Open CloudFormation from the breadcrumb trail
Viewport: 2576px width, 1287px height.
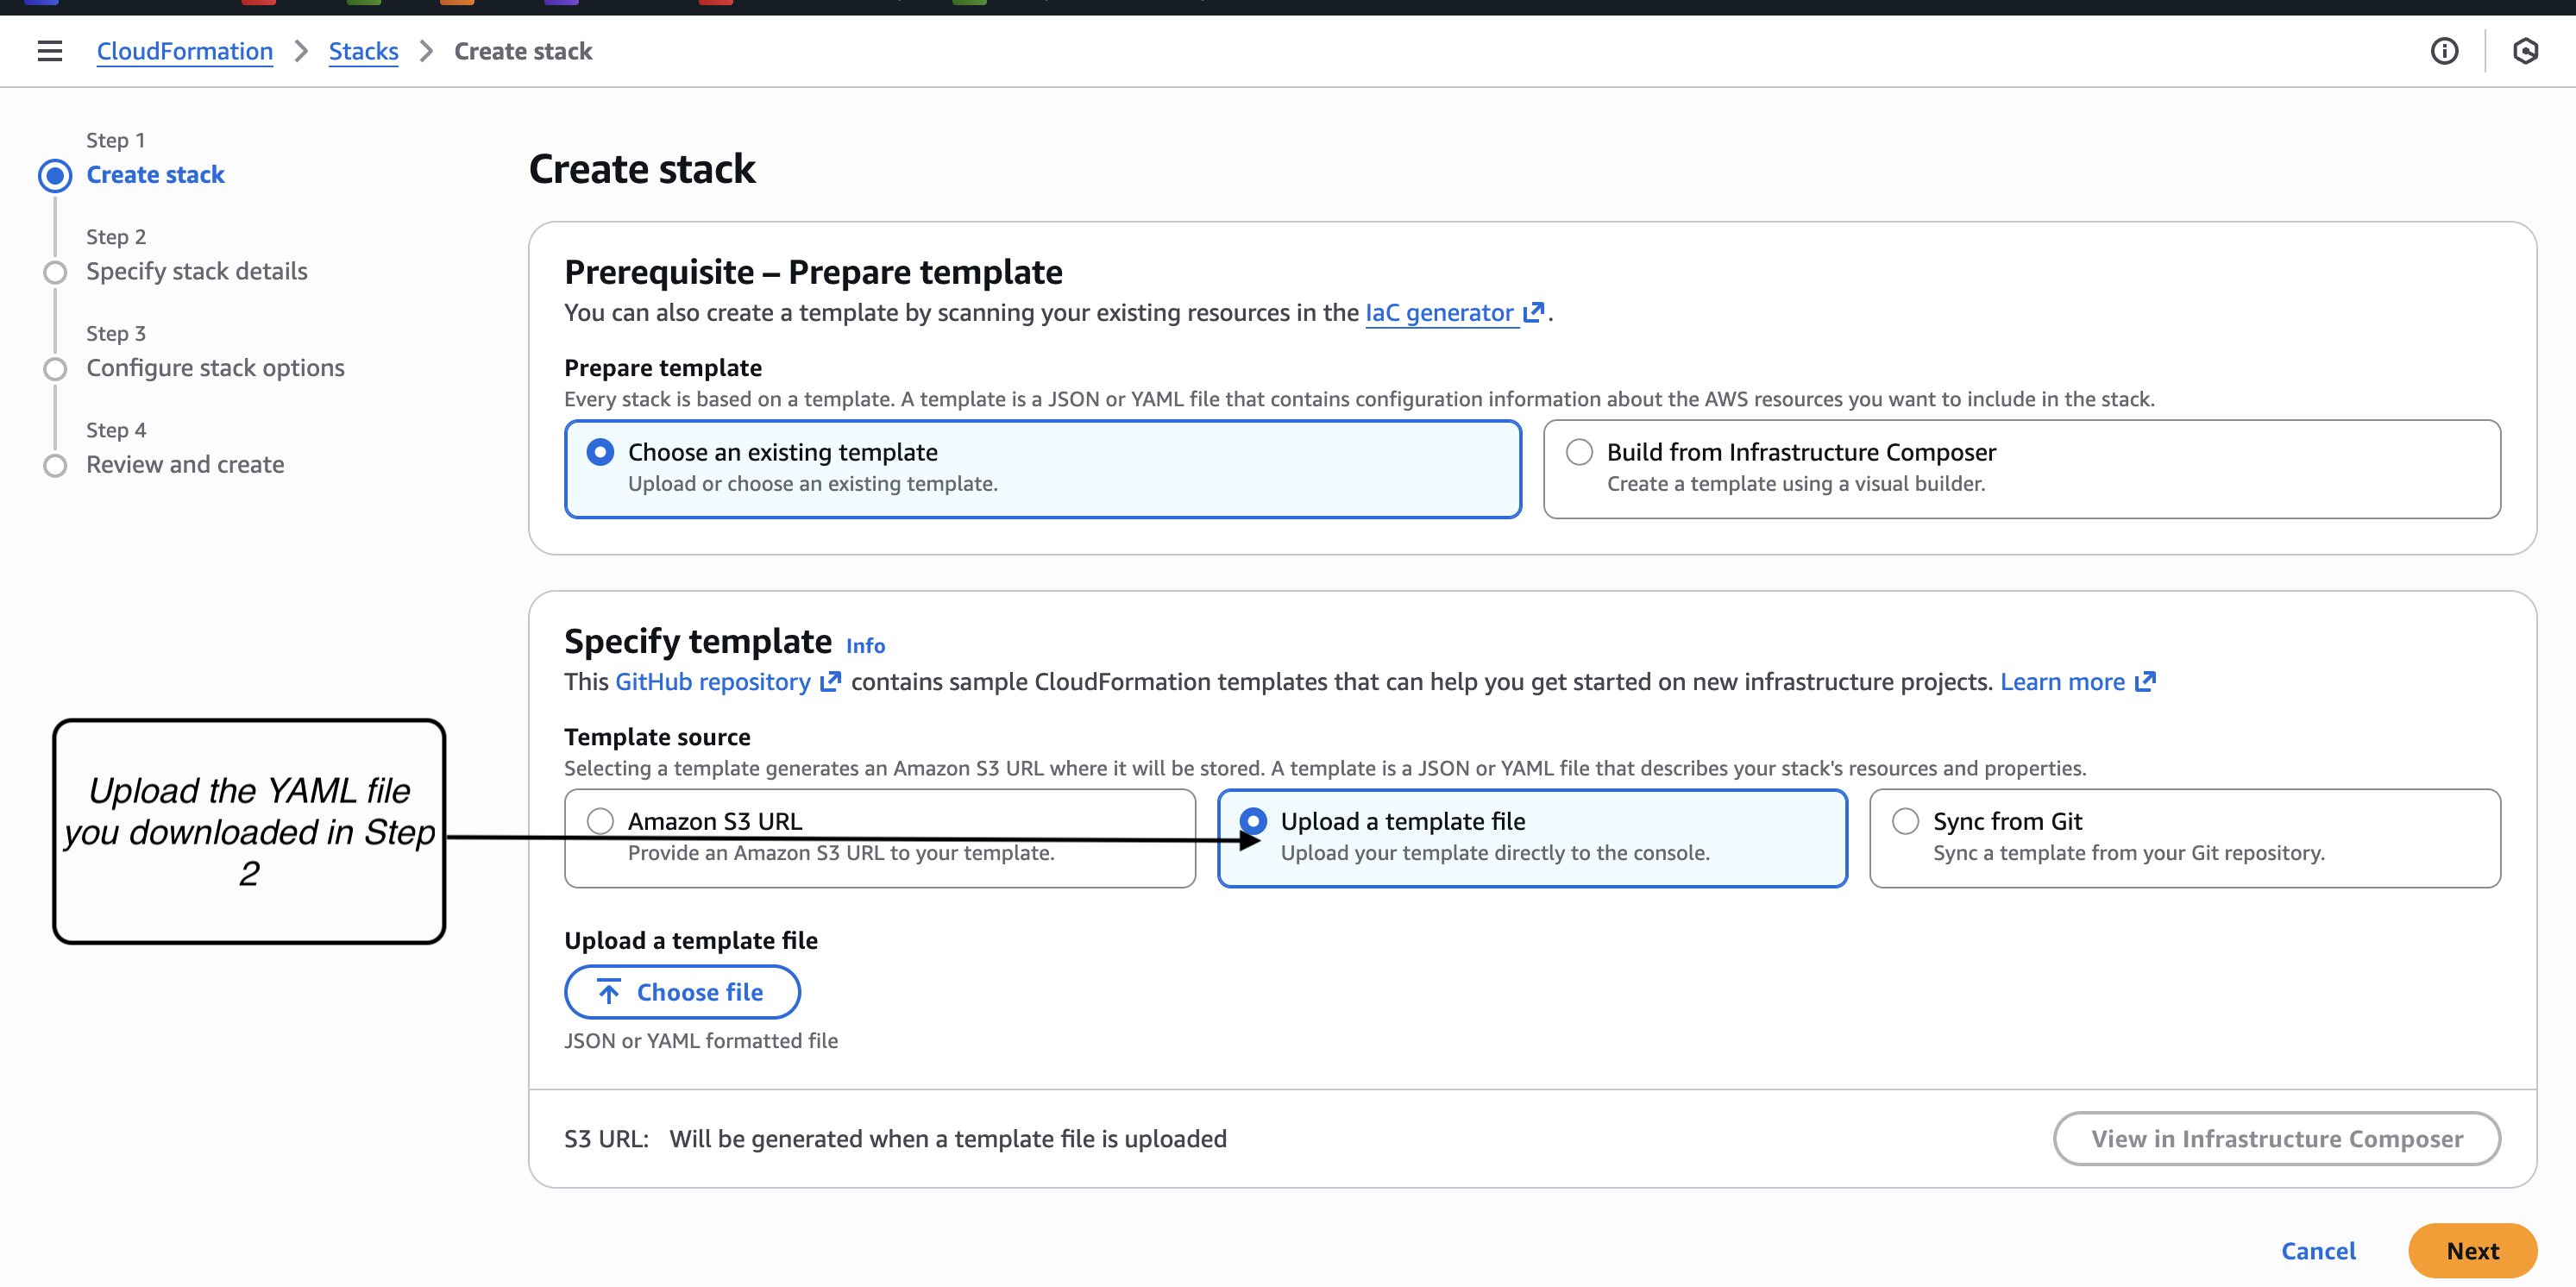(x=184, y=51)
